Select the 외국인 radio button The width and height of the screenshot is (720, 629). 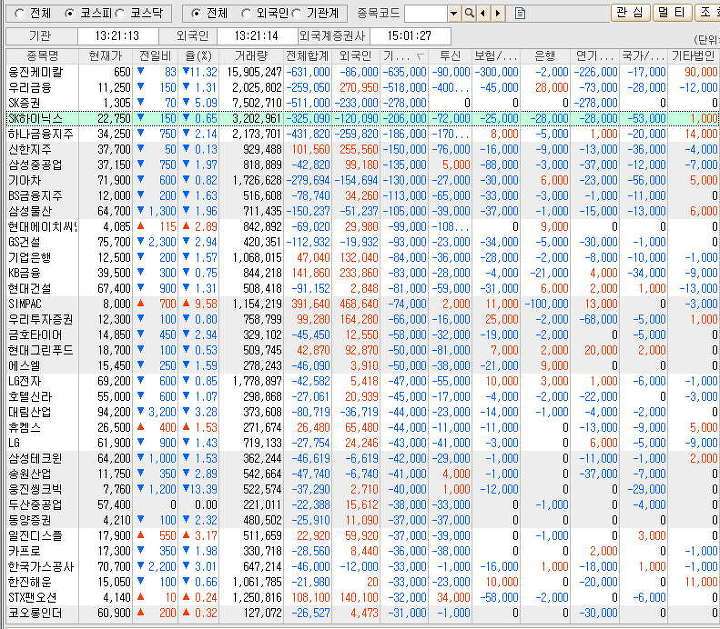(x=246, y=14)
